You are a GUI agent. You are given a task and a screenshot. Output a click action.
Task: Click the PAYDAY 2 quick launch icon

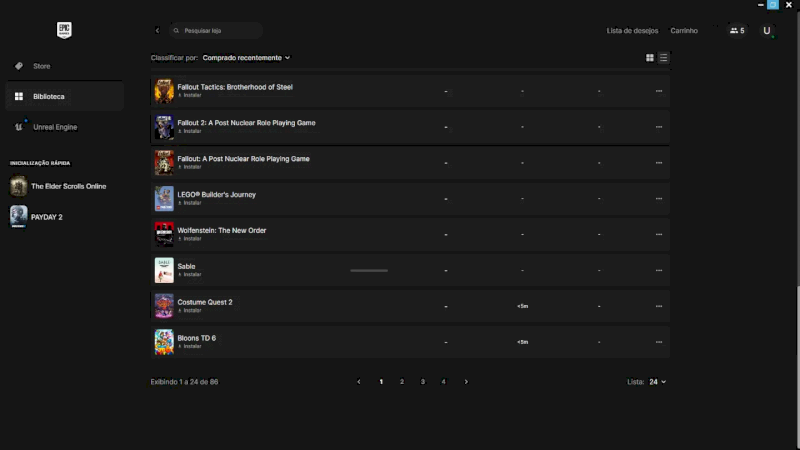[x=19, y=216]
